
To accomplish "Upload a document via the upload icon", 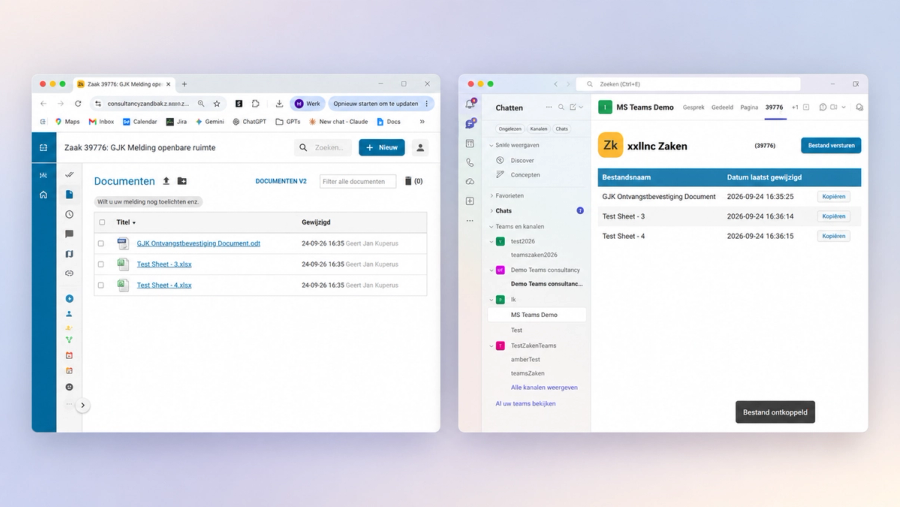I will [x=166, y=181].
